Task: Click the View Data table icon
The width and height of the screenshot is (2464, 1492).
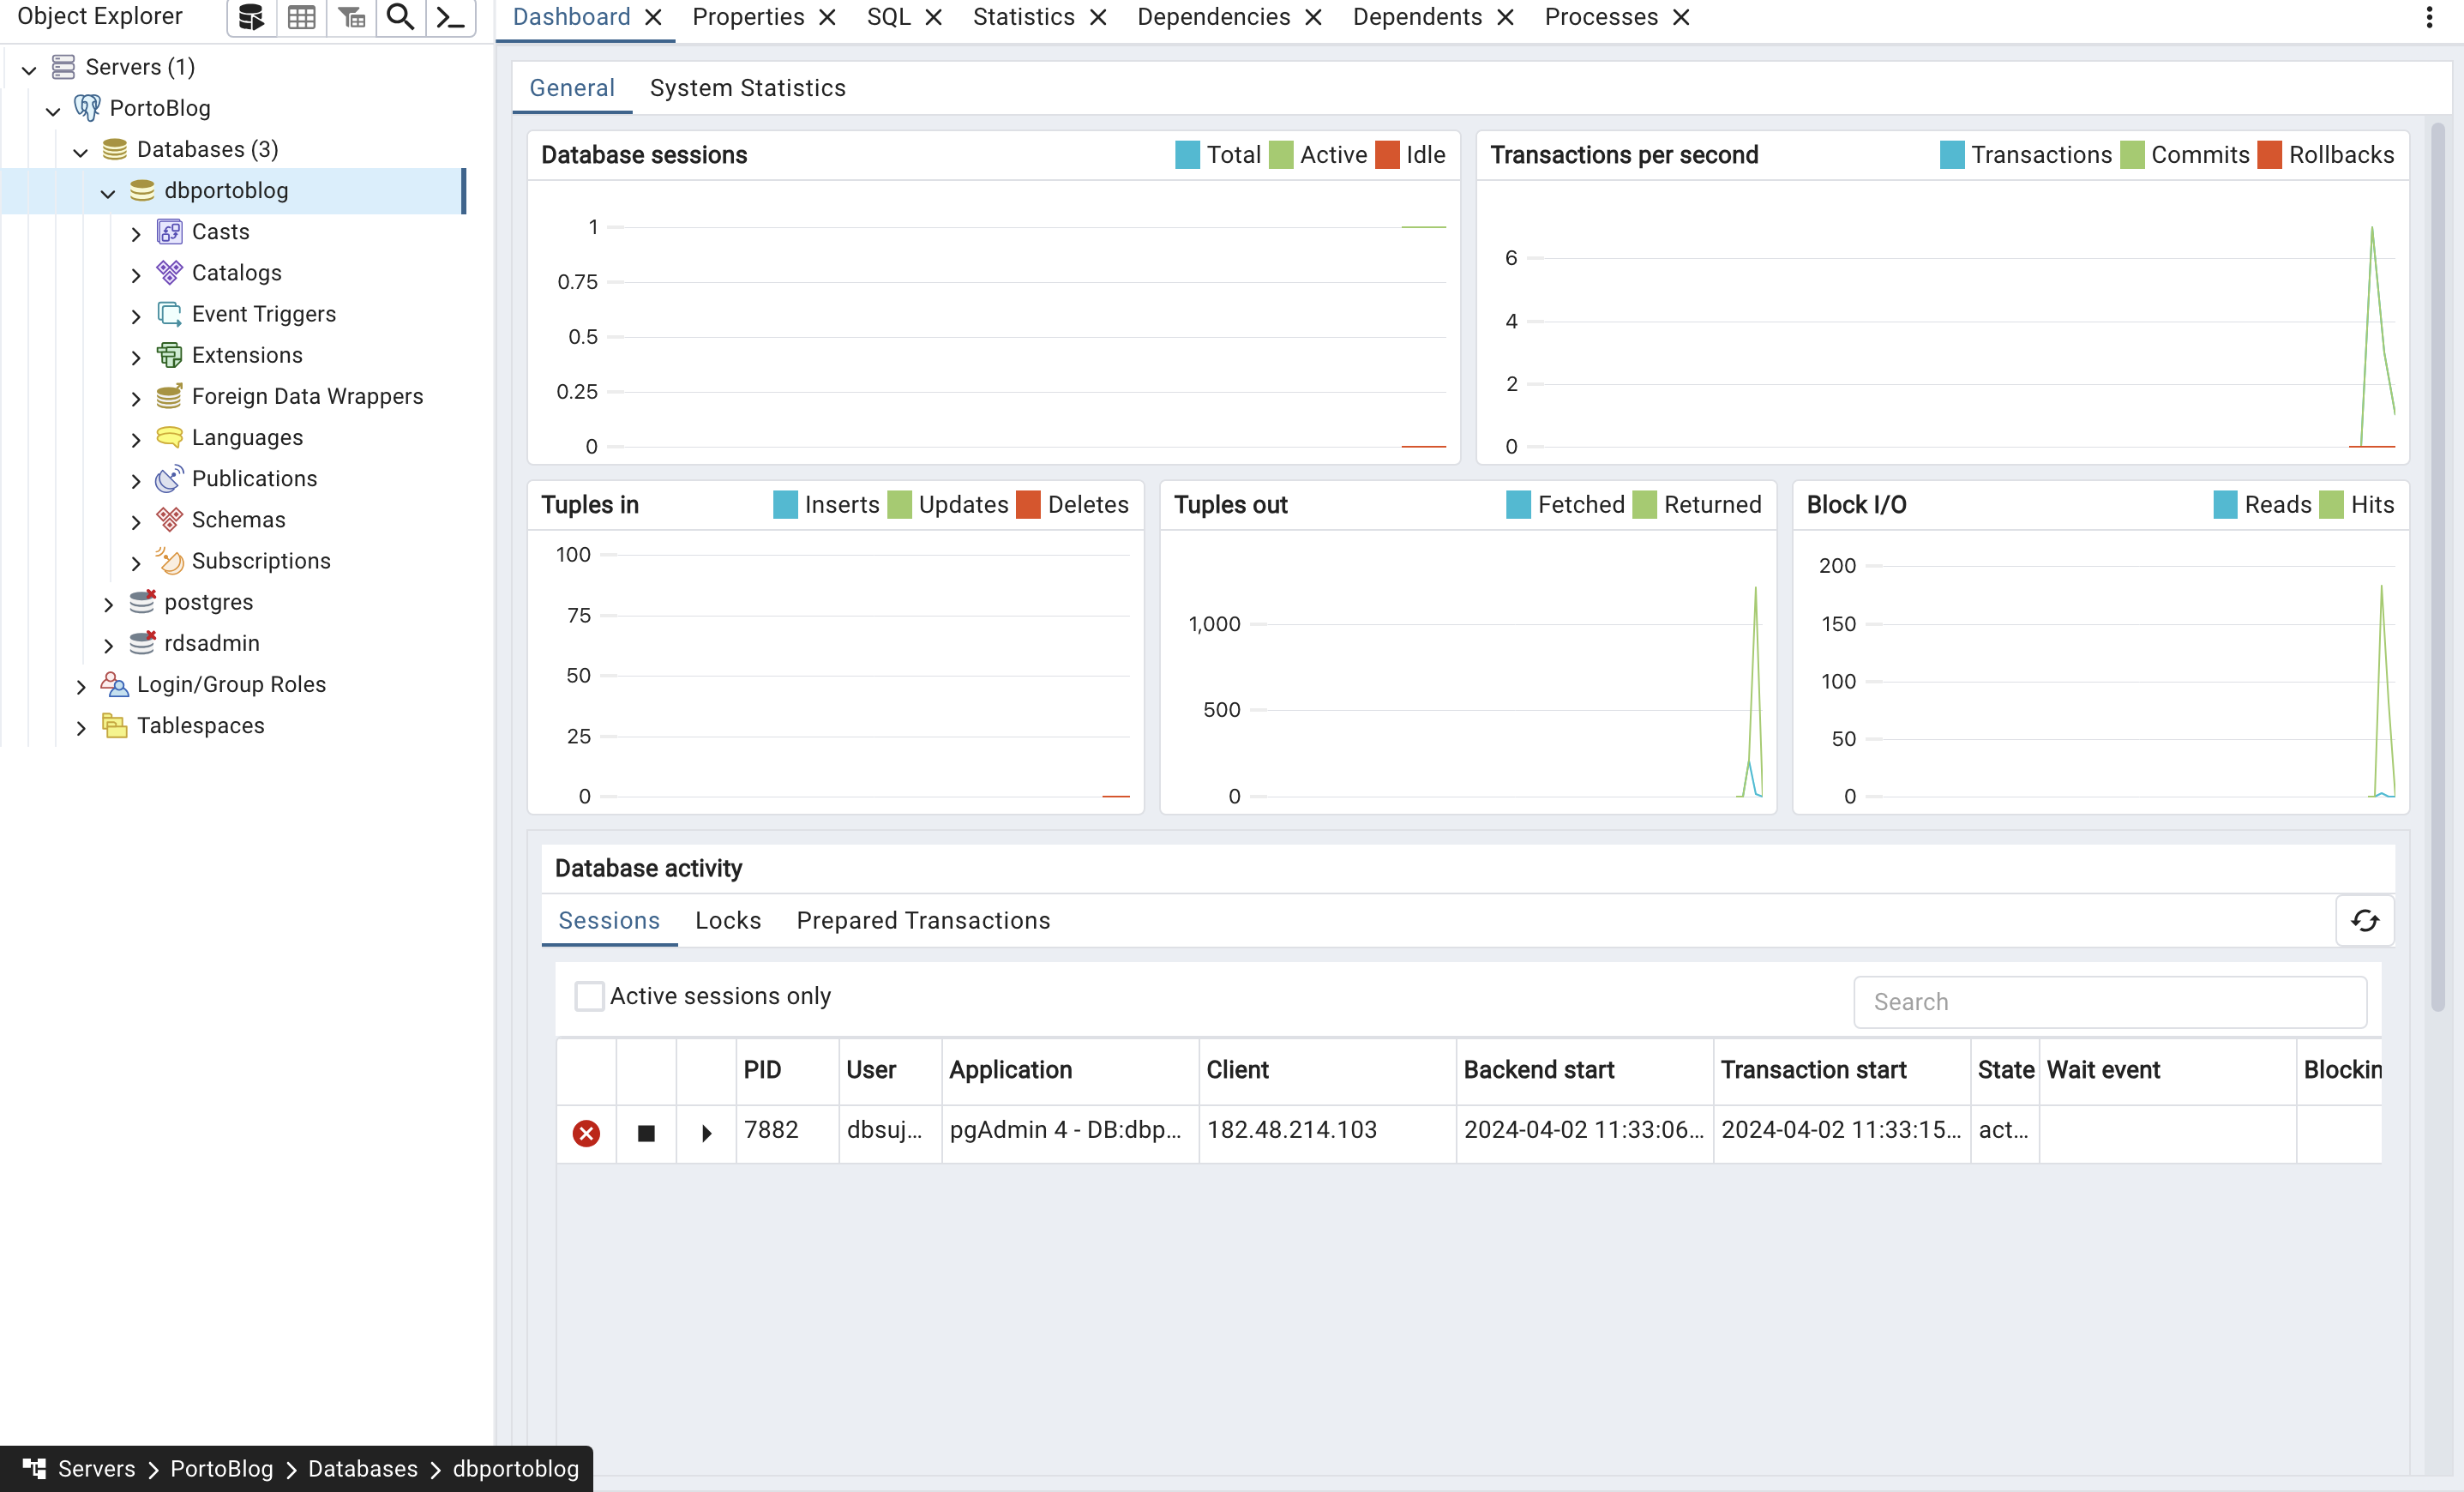Action: (x=301, y=17)
